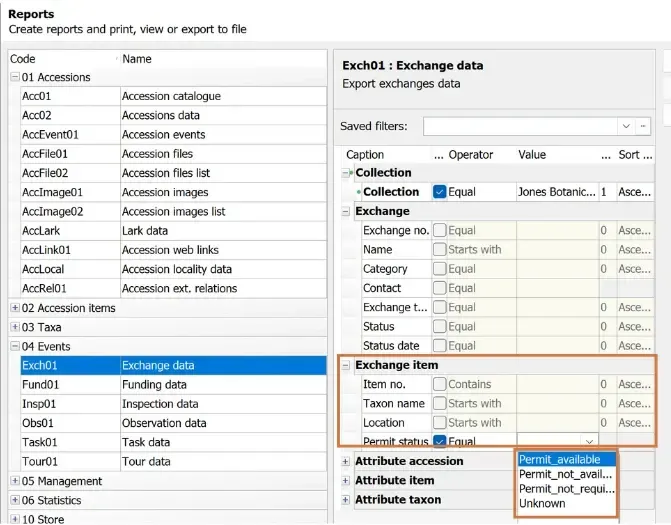Select the Acc02 Accessions data report

173,116
